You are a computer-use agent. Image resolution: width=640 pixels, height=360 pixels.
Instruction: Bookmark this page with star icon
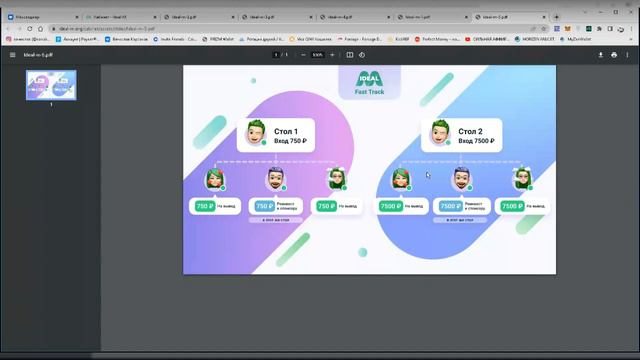coord(543,29)
